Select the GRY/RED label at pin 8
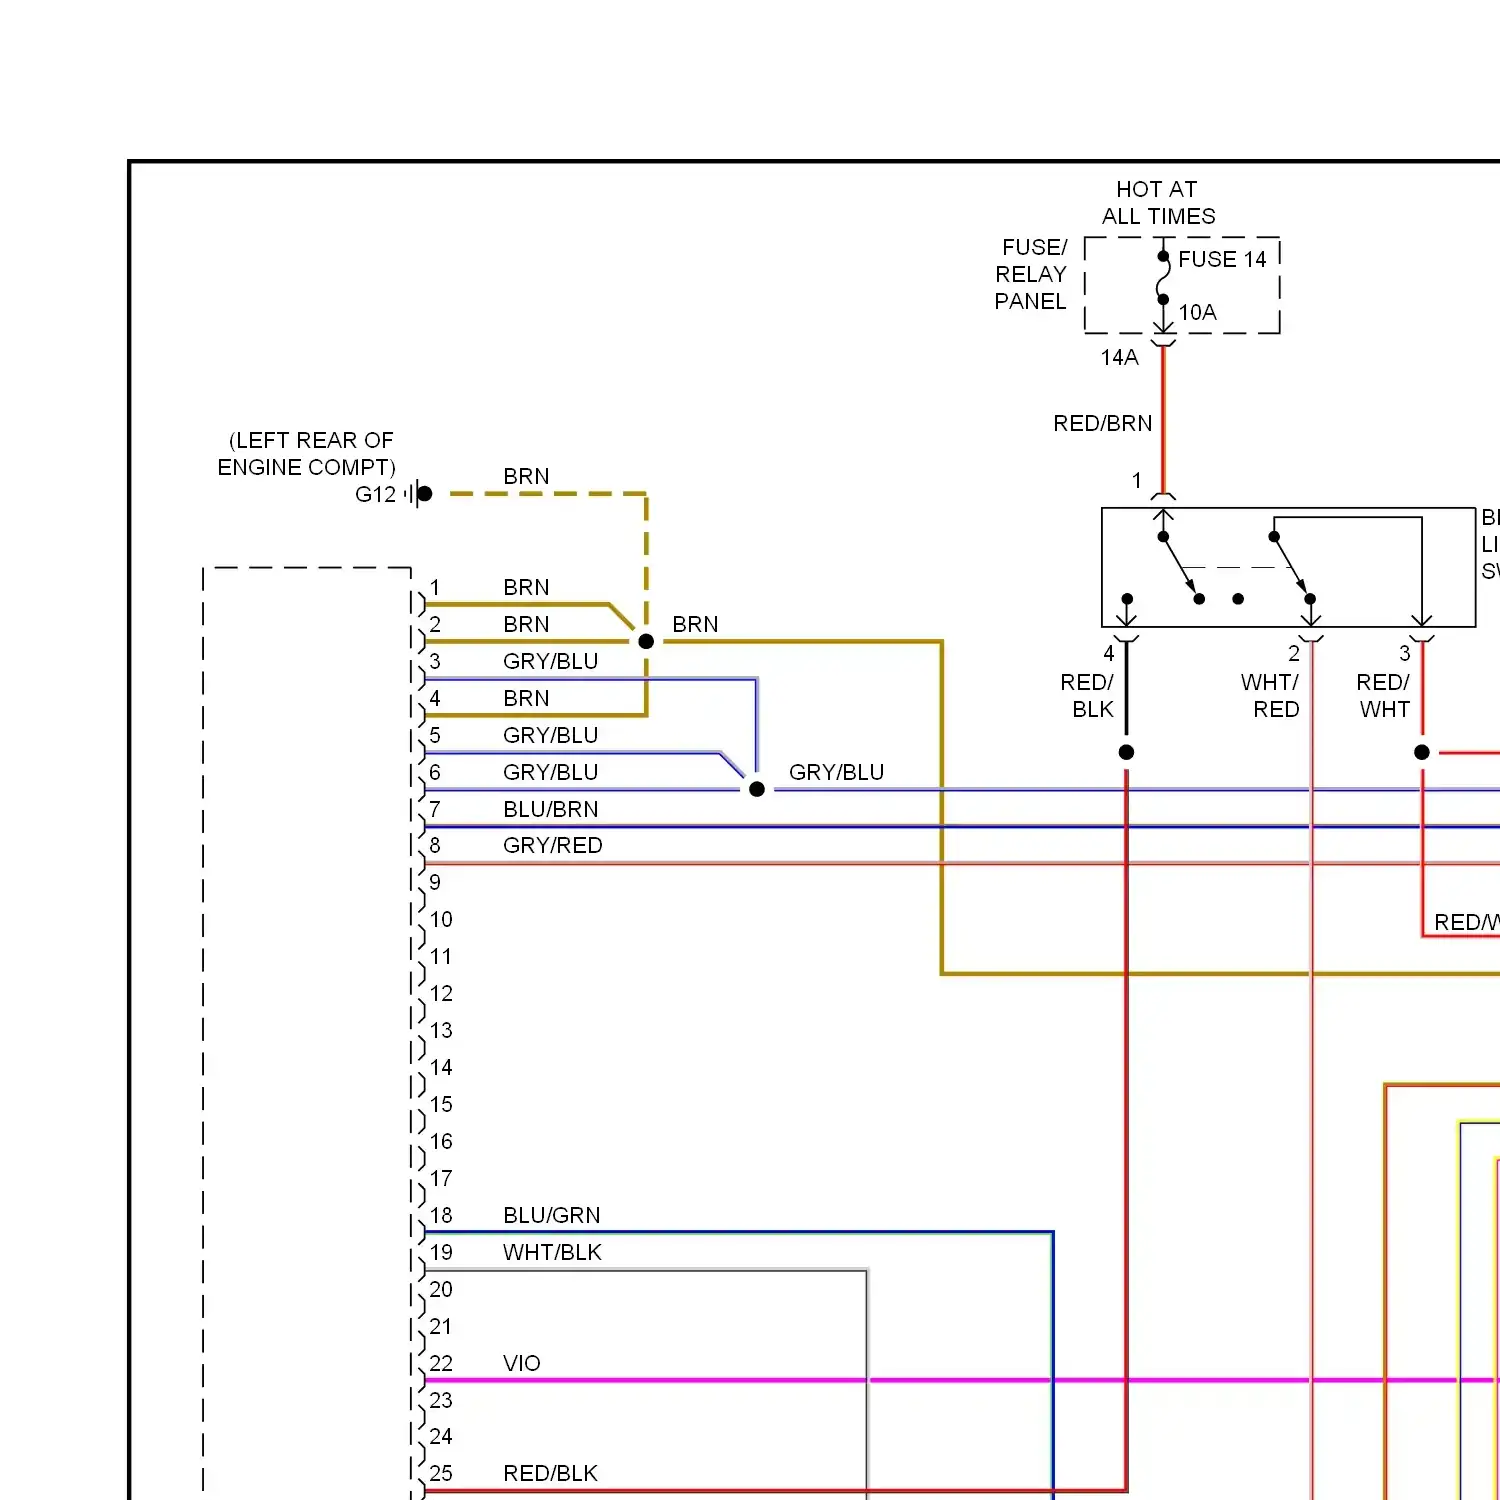Image resolution: width=1500 pixels, height=1500 pixels. (x=552, y=846)
